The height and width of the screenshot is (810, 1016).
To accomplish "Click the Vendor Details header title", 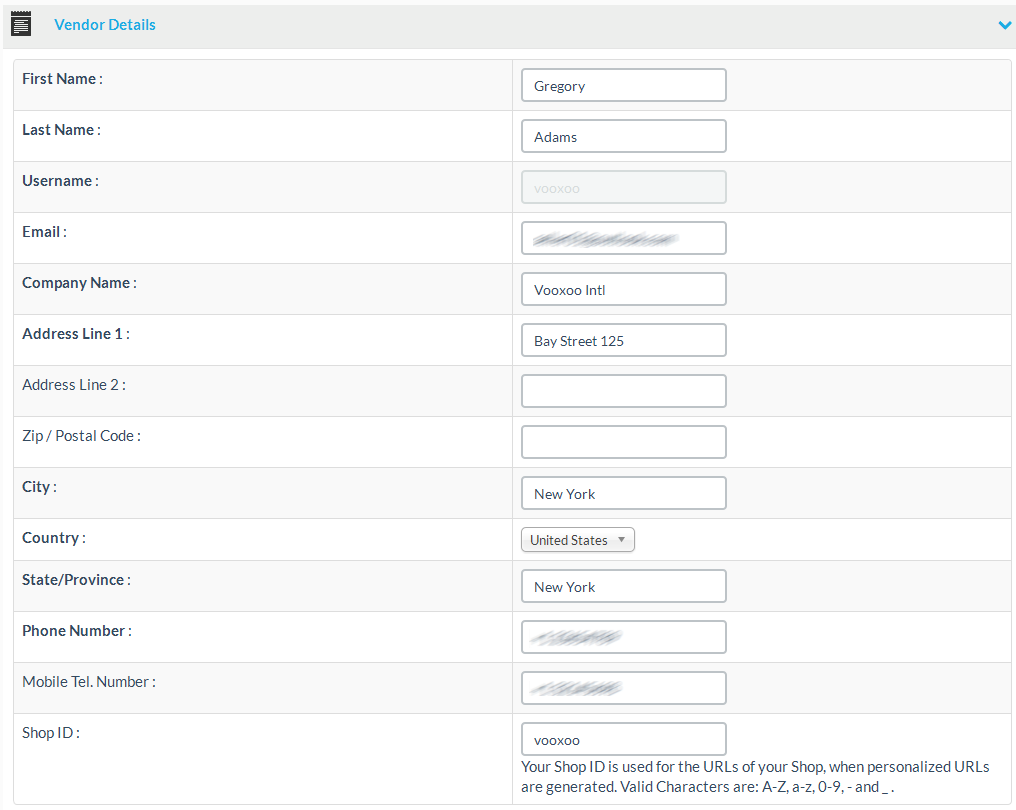I will [x=105, y=25].
